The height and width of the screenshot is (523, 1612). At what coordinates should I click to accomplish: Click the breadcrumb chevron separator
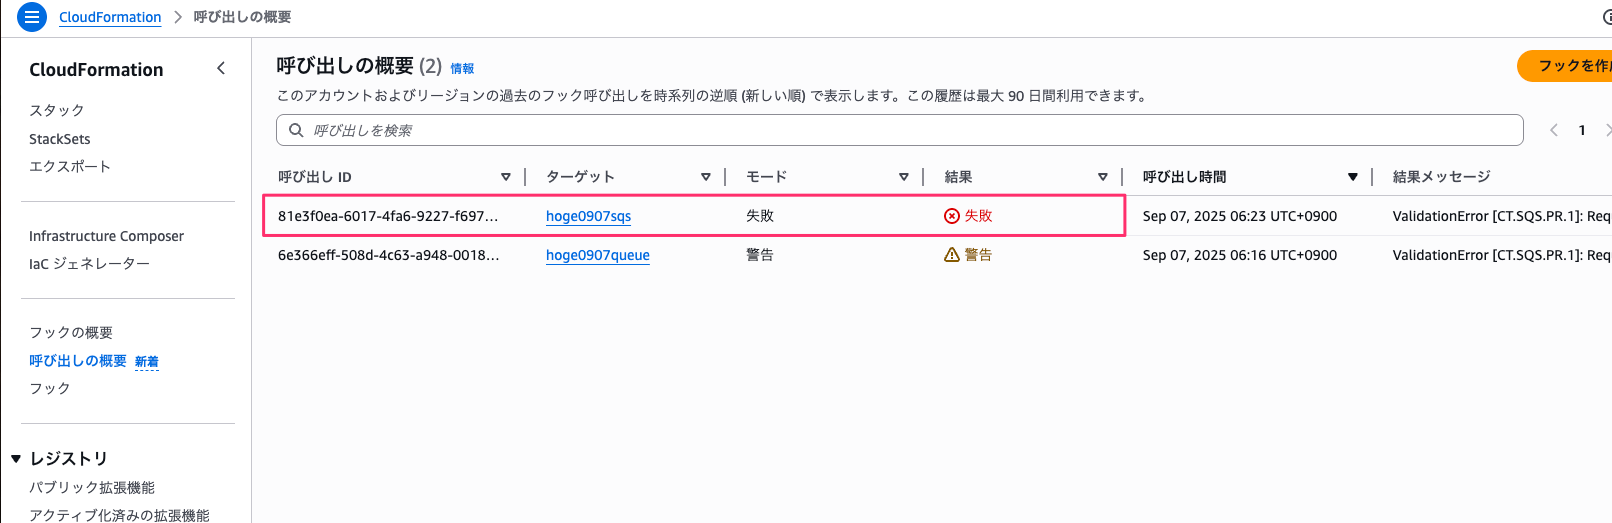click(178, 17)
